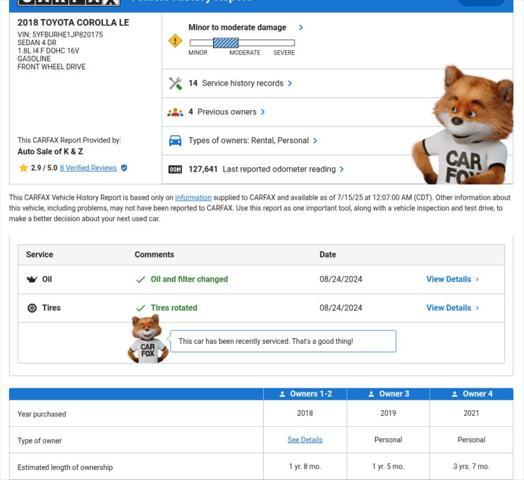Click the previous owners people icon
The height and width of the screenshot is (480, 524).
pyautogui.click(x=175, y=112)
